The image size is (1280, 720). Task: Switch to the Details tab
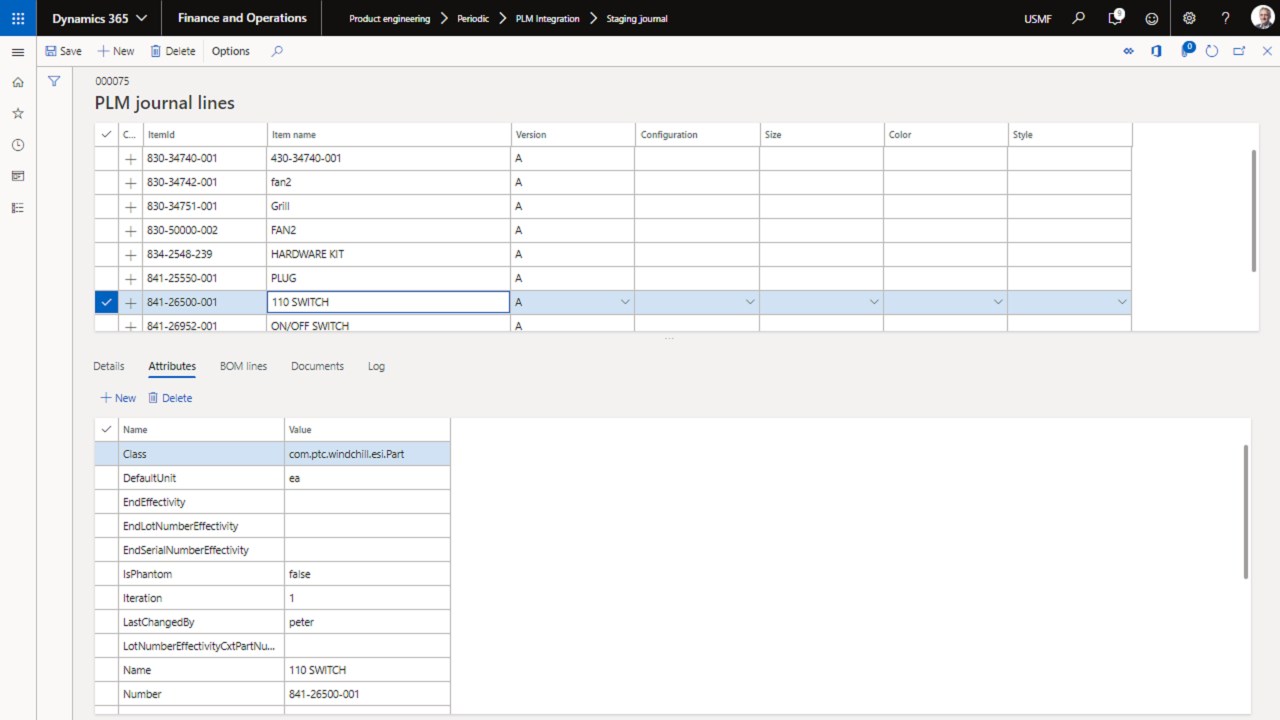click(x=109, y=366)
